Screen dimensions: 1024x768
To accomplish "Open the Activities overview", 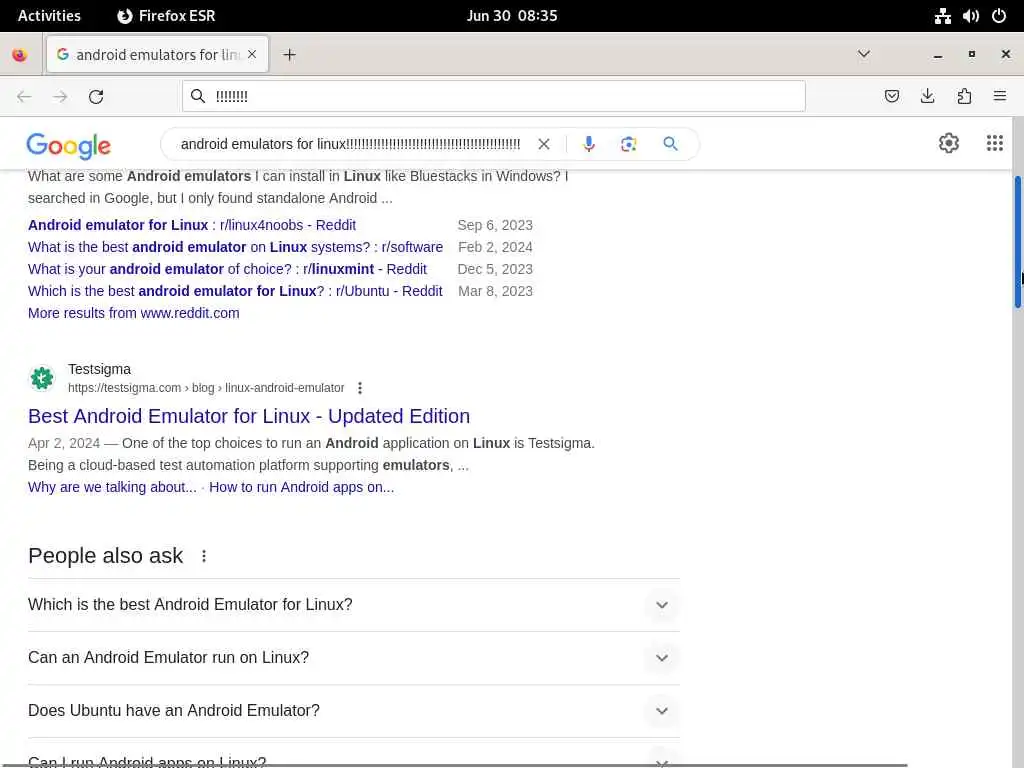I will [49, 16].
